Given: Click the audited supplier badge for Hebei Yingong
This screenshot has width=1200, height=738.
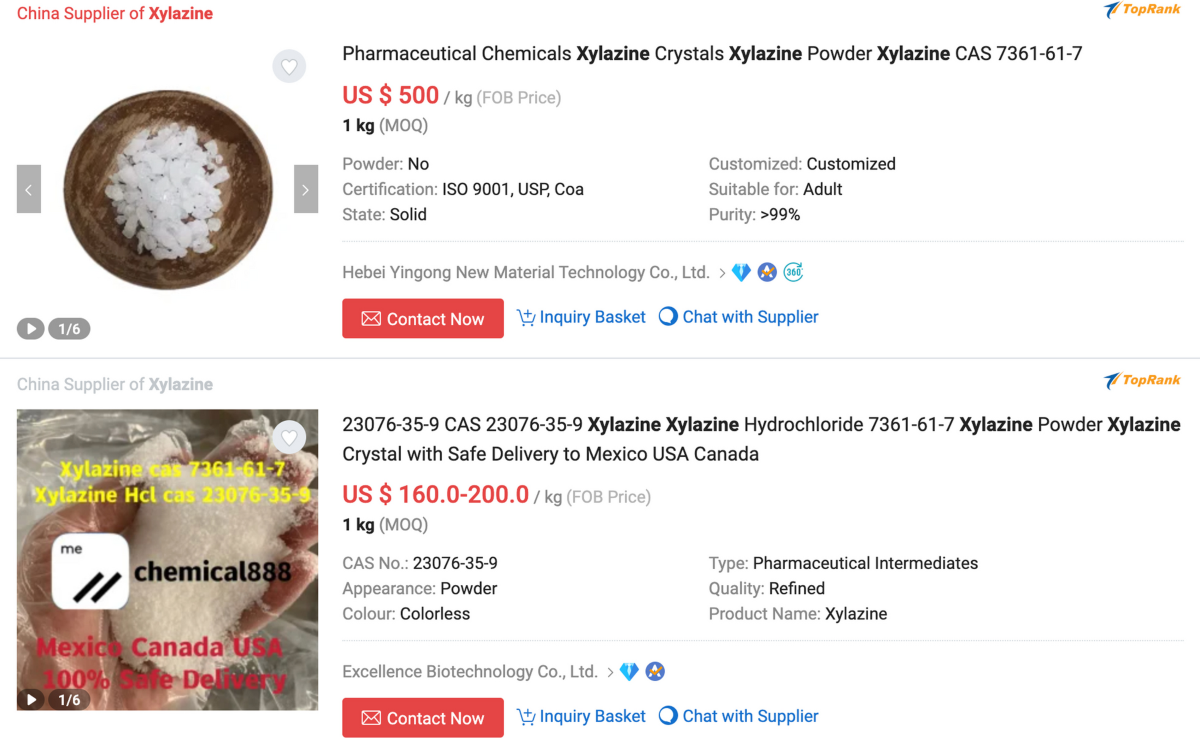Looking at the screenshot, I should [x=767, y=272].
